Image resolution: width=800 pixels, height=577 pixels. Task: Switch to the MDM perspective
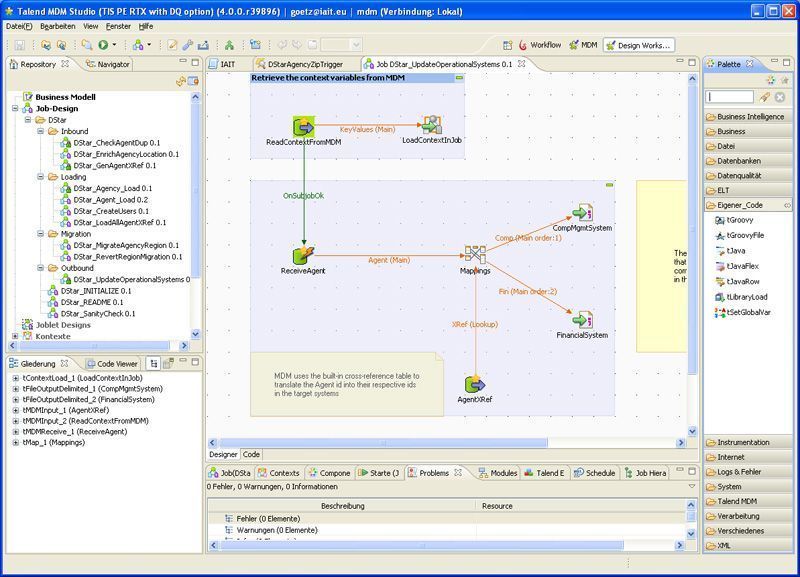pyautogui.click(x=583, y=45)
